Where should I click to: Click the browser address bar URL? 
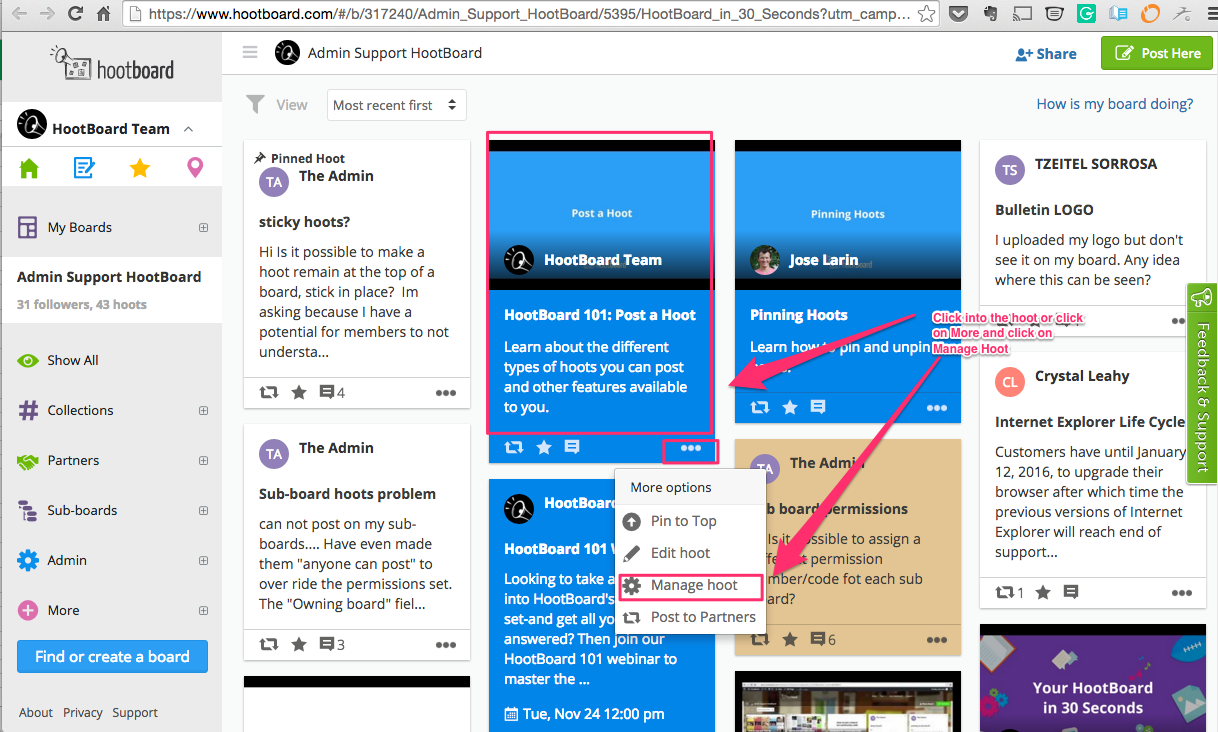[x=529, y=14]
